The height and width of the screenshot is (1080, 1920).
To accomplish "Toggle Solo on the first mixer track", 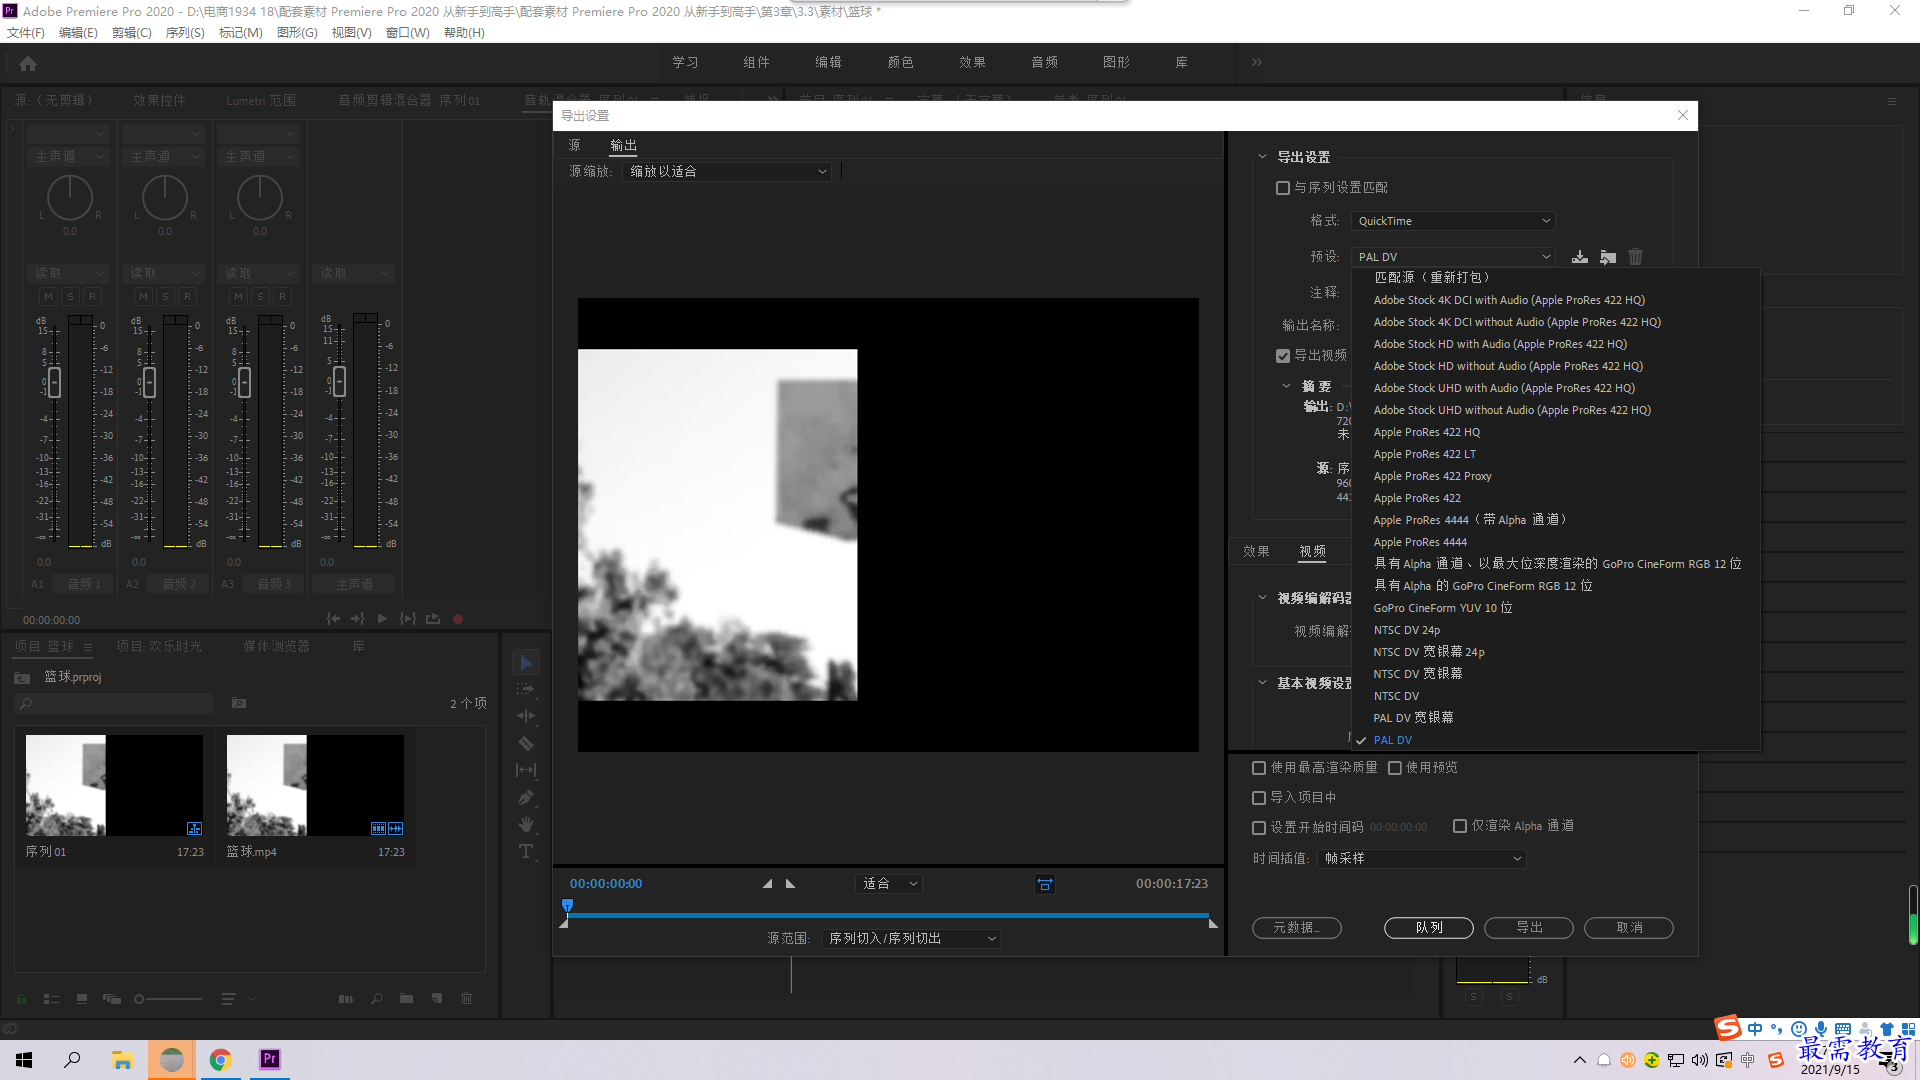I will (x=70, y=296).
